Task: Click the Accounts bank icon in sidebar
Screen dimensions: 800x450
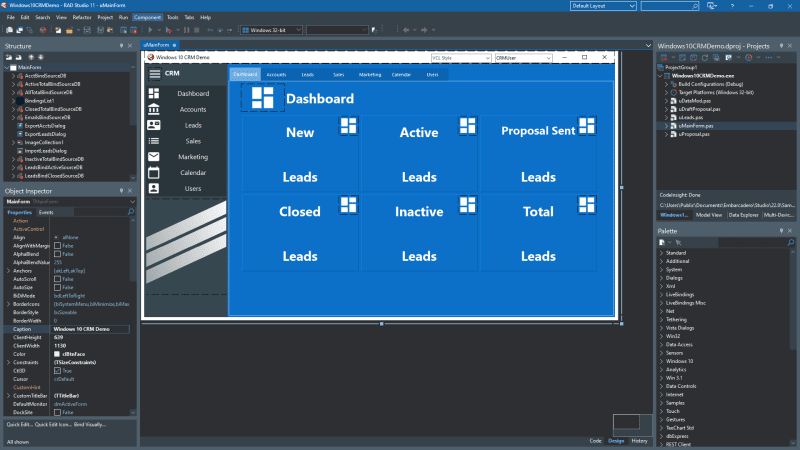Action: 154,109
